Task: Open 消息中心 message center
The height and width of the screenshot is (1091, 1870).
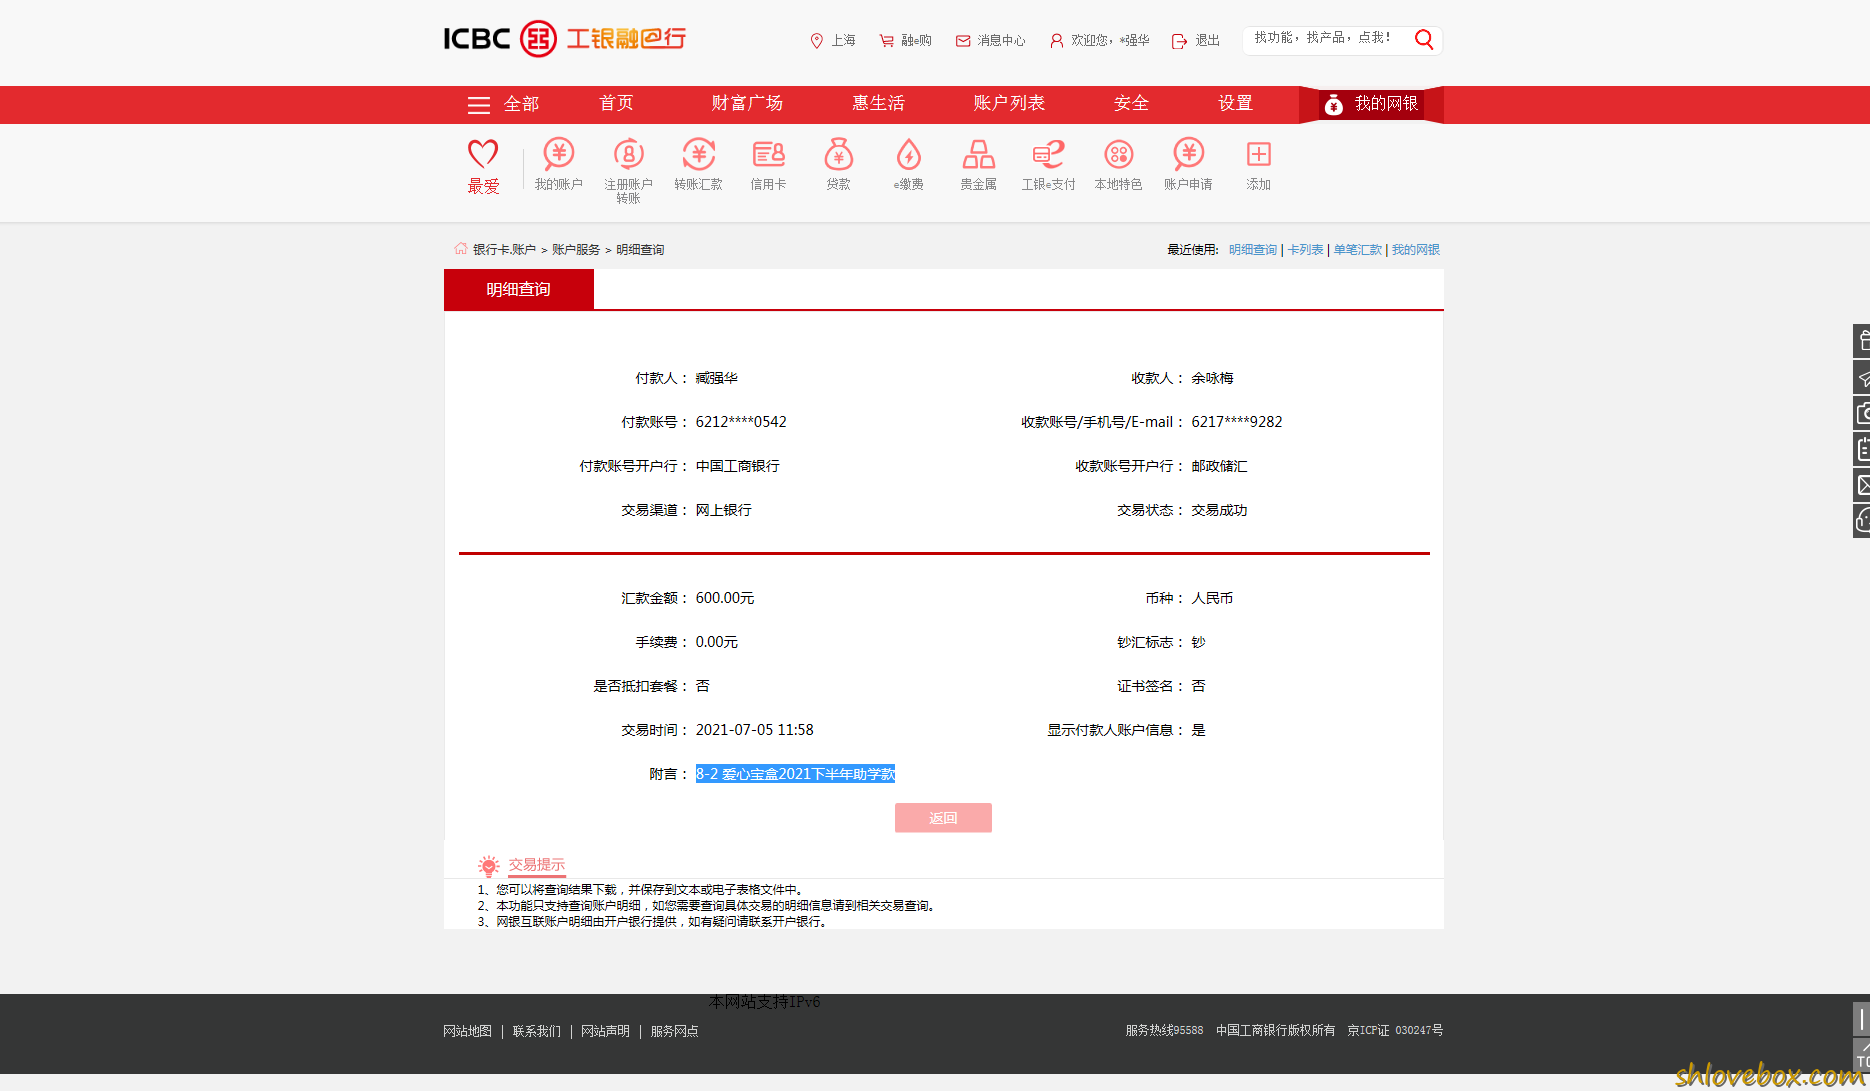Action: 990,40
